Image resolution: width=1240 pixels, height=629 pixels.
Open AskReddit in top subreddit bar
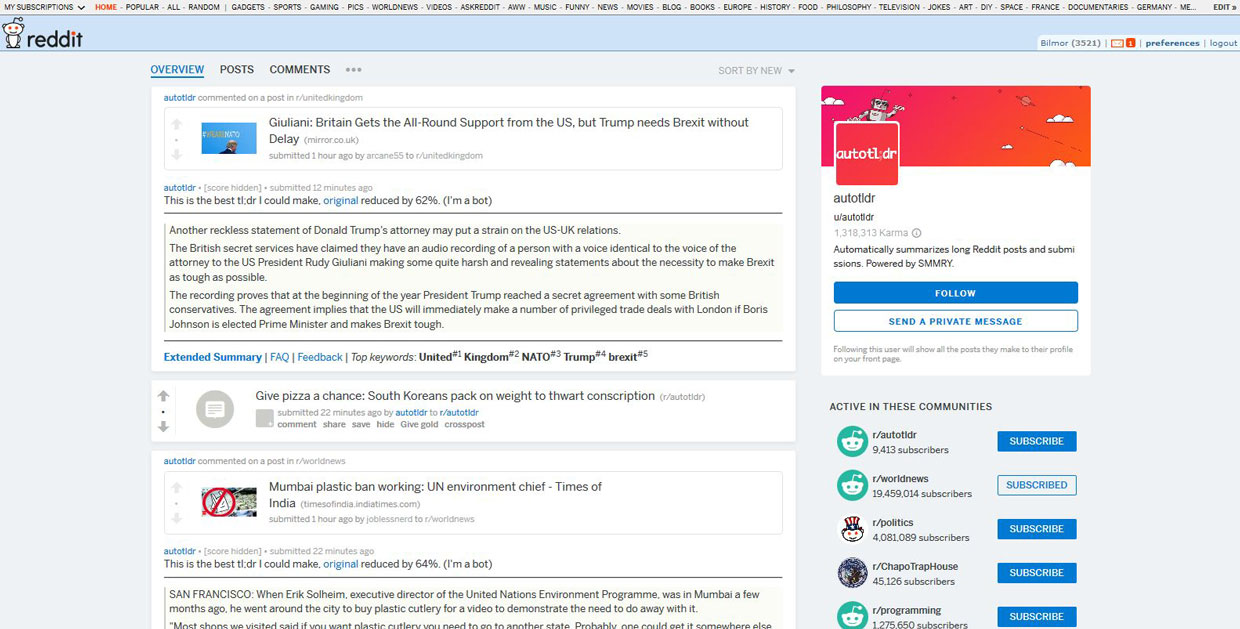pos(480,7)
